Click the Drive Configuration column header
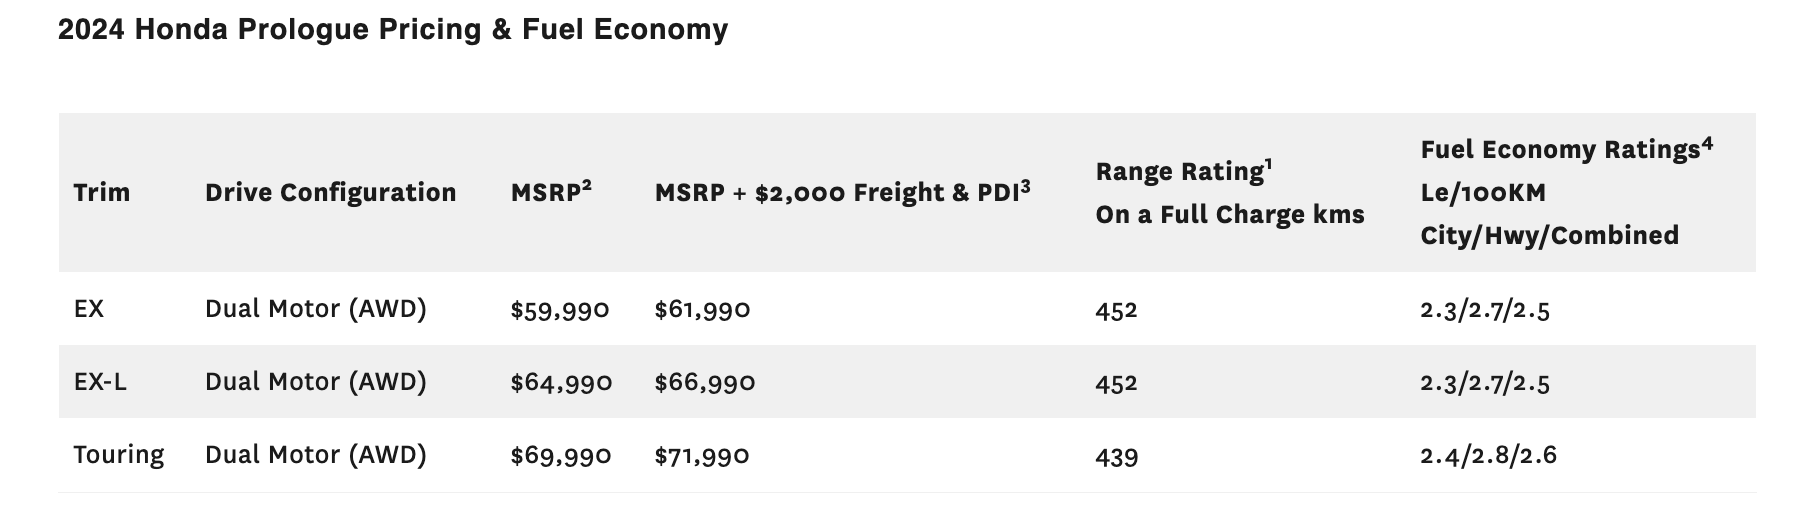The width and height of the screenshot is (1818, 532). coord(330,192)
